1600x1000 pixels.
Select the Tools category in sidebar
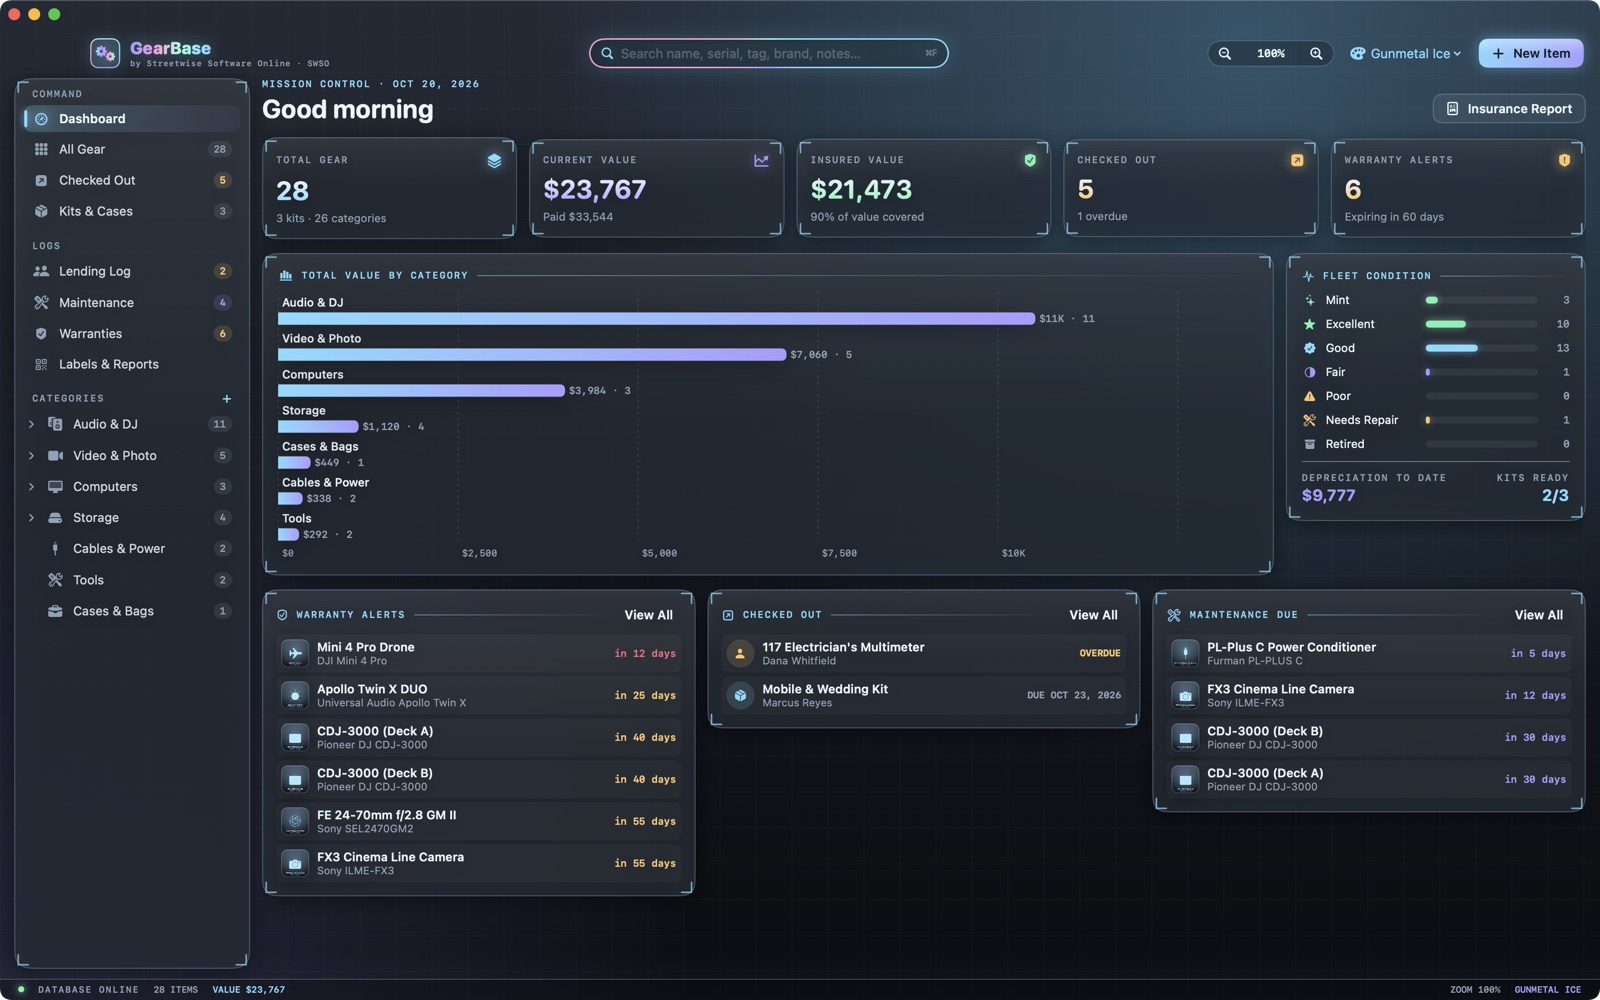point(131,581)
